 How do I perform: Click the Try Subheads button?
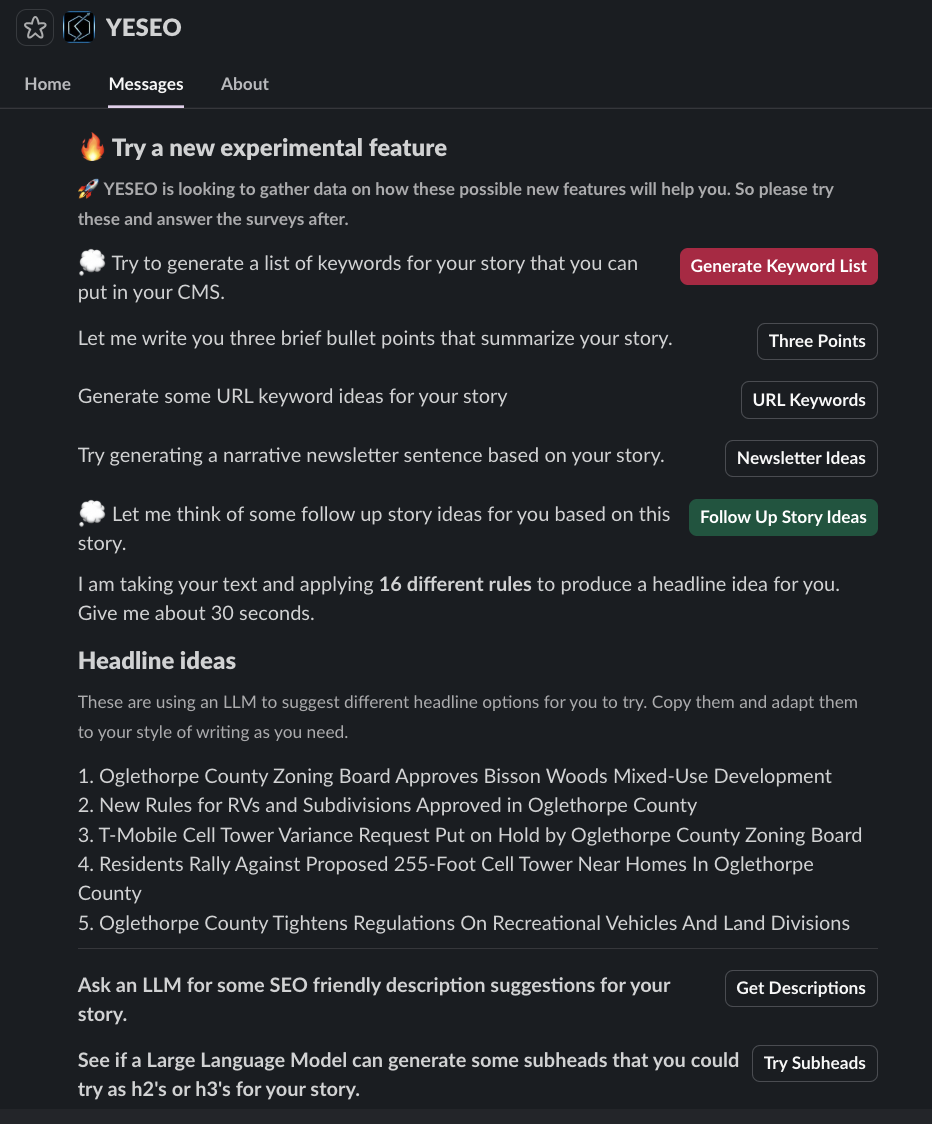point(814,1063)
